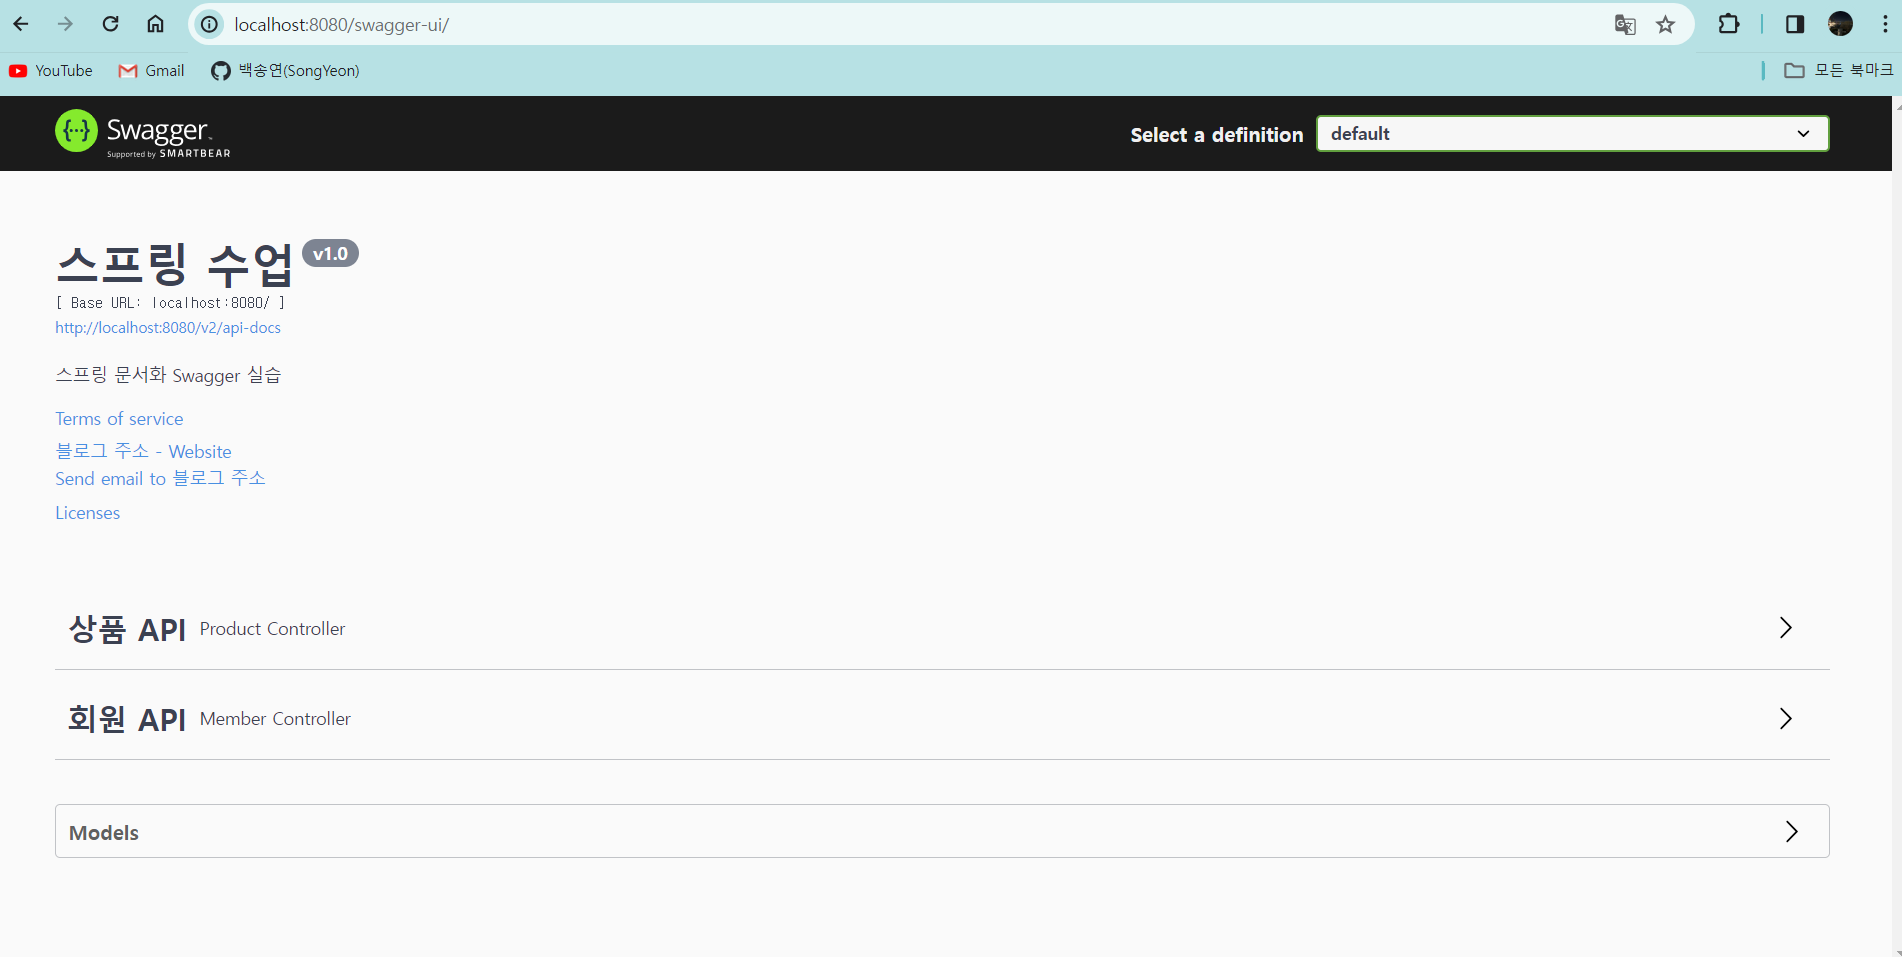View site information icon in address bar
1902x957 pixels.
tap(209, 24)
